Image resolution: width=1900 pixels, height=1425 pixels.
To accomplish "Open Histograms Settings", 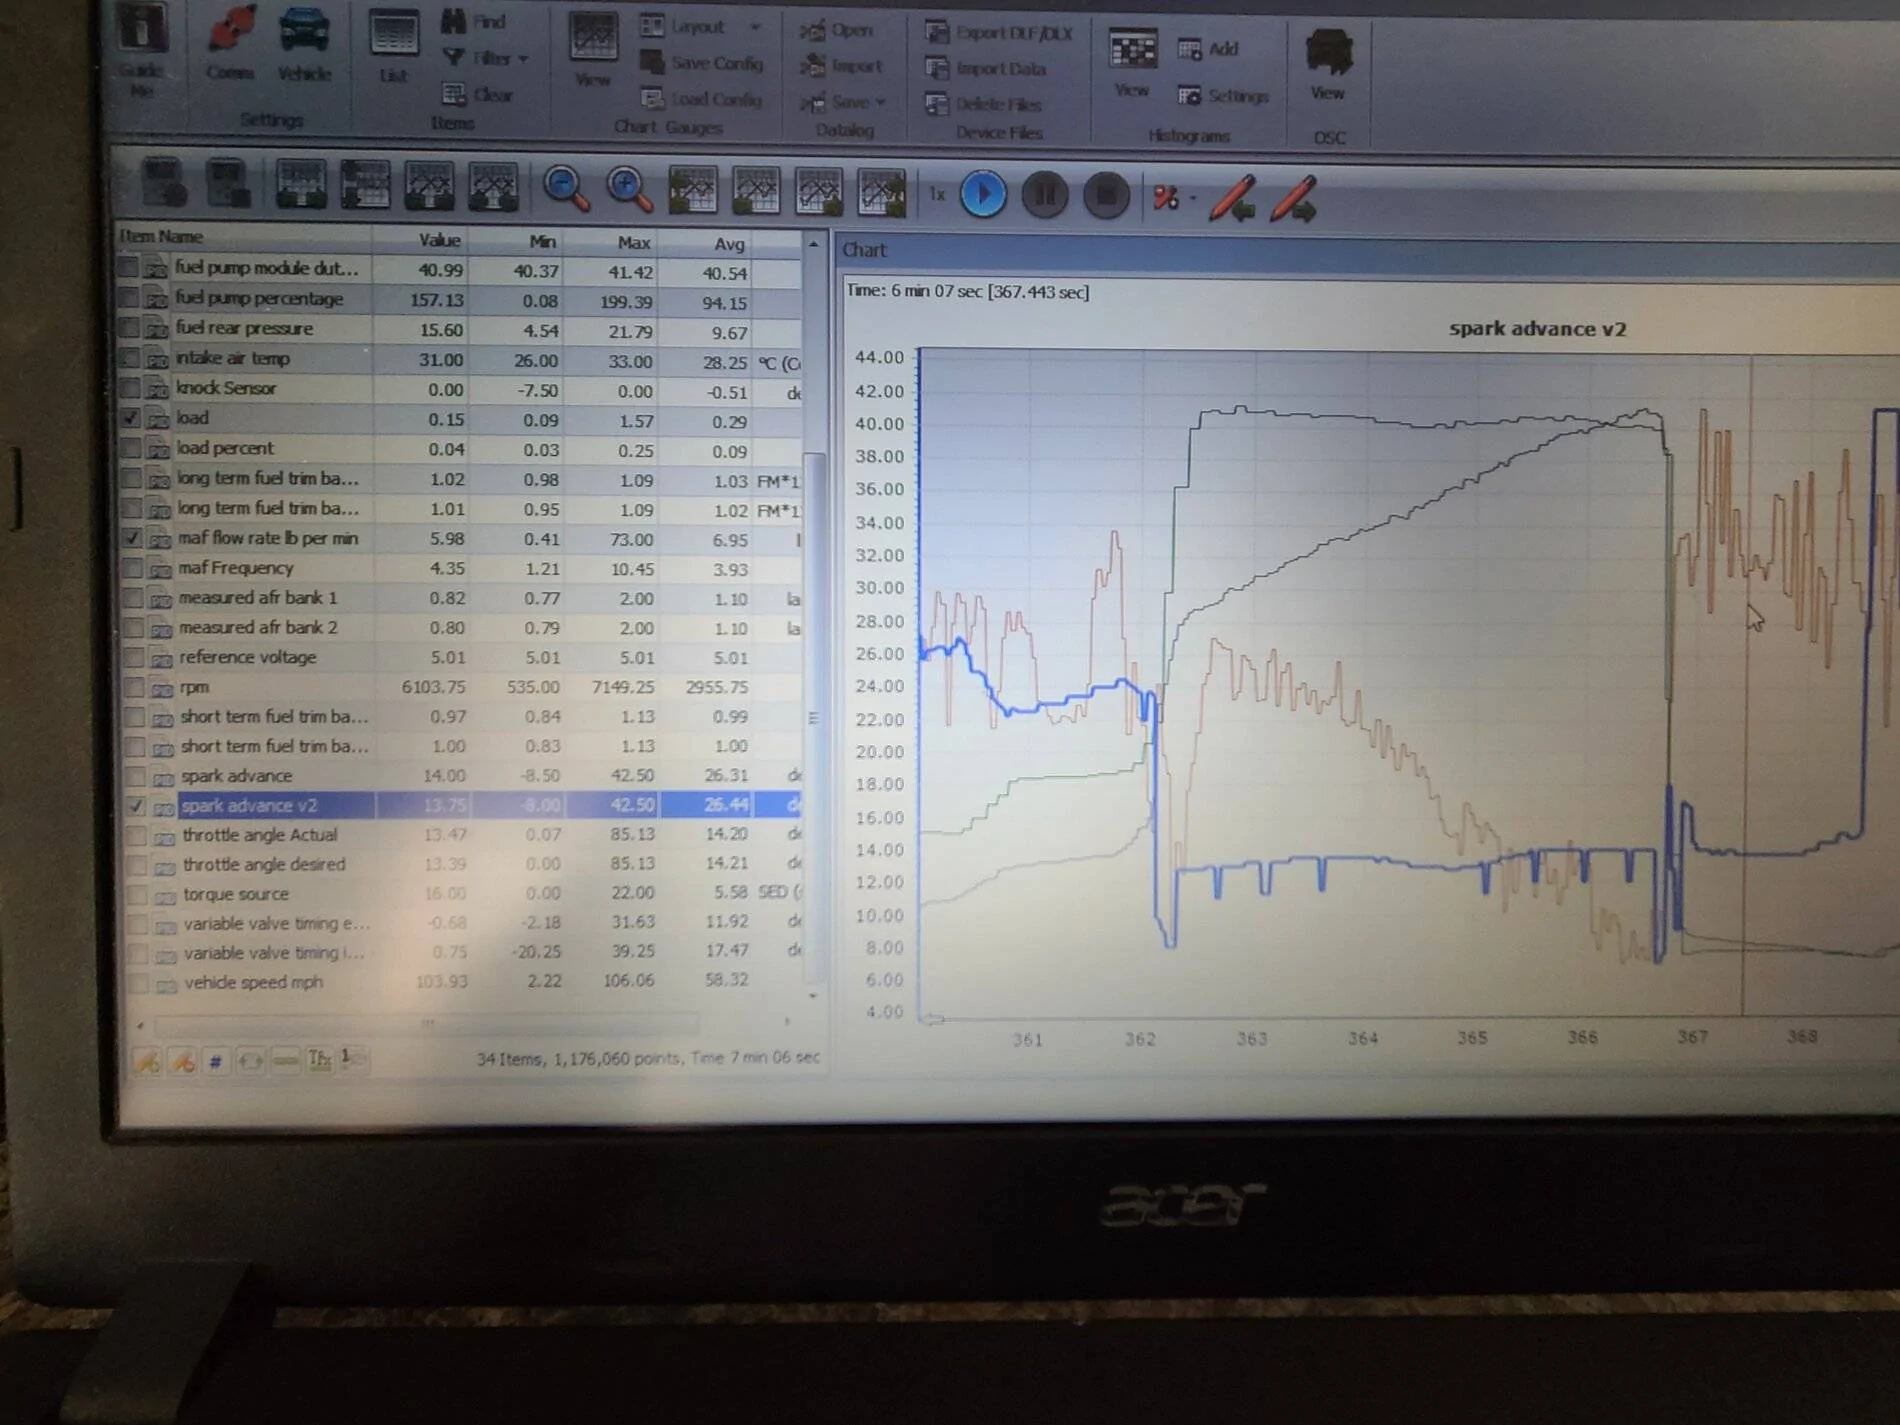I will [1223, 96].
